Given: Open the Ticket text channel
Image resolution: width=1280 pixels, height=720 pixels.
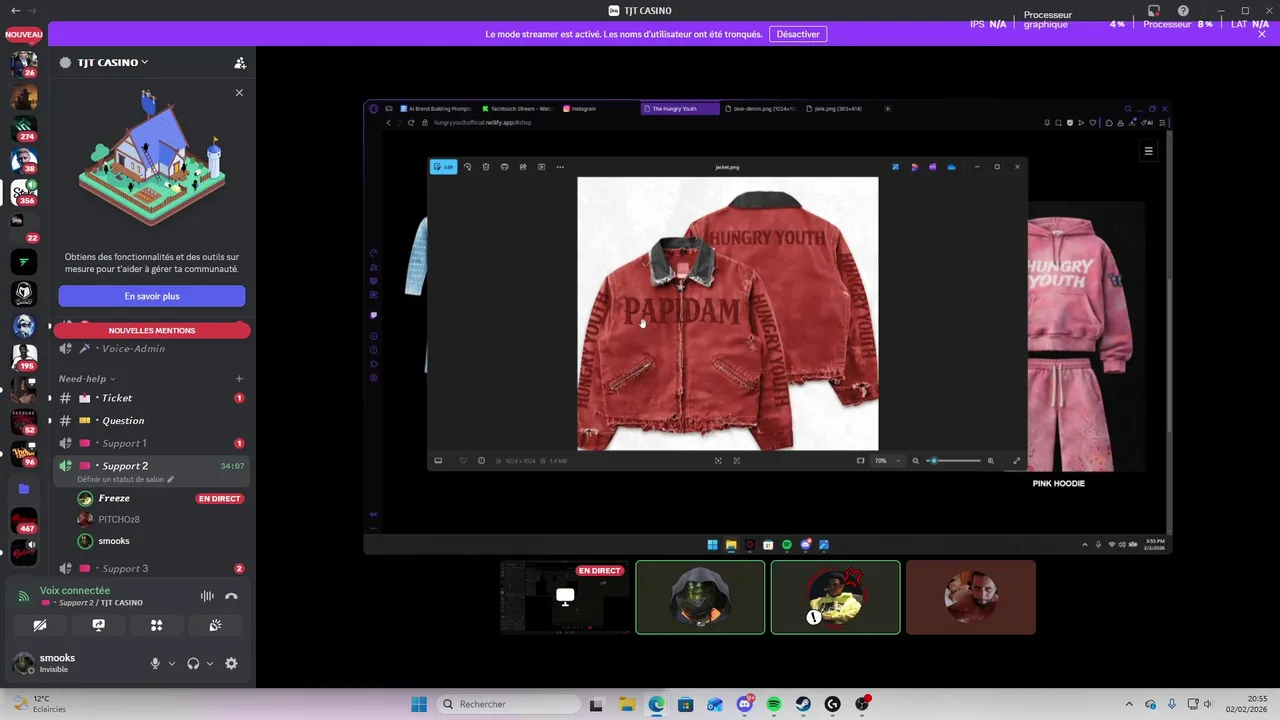Looking at the screenshot, I should click(152, 398).
